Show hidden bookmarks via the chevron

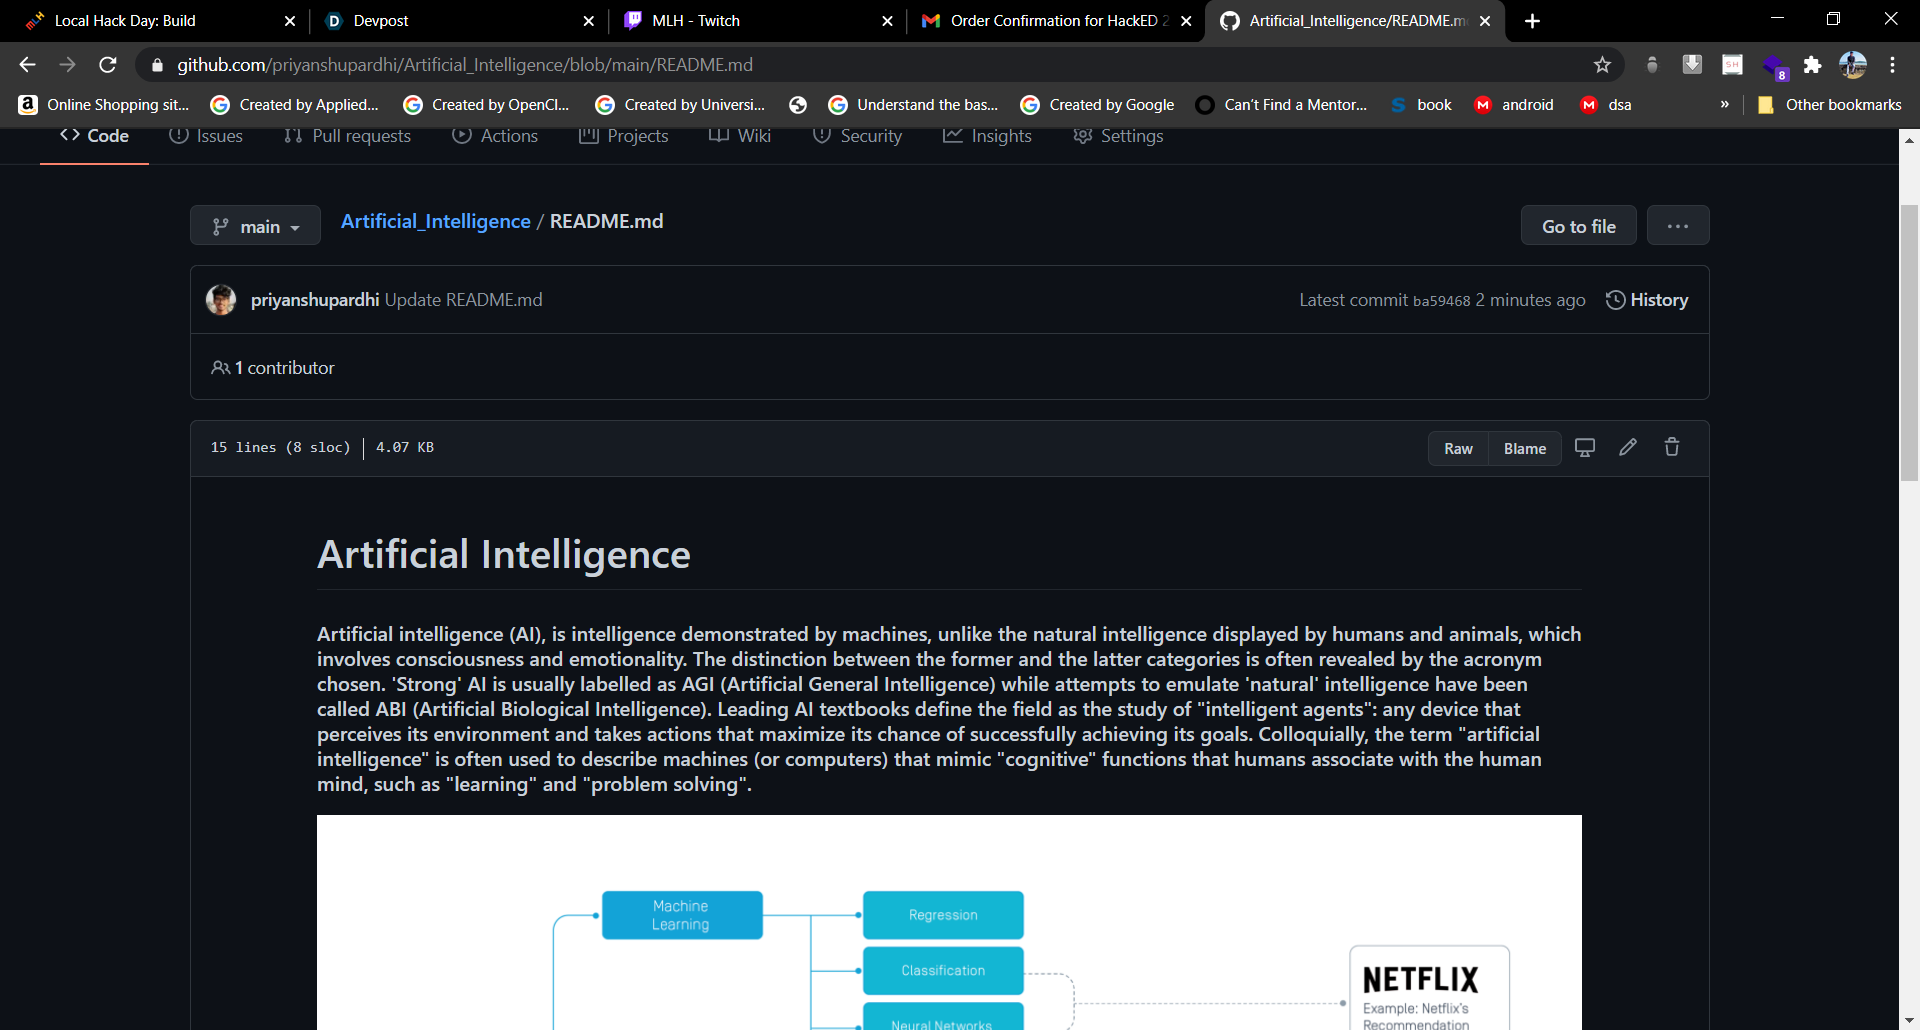click(1725, 104)
